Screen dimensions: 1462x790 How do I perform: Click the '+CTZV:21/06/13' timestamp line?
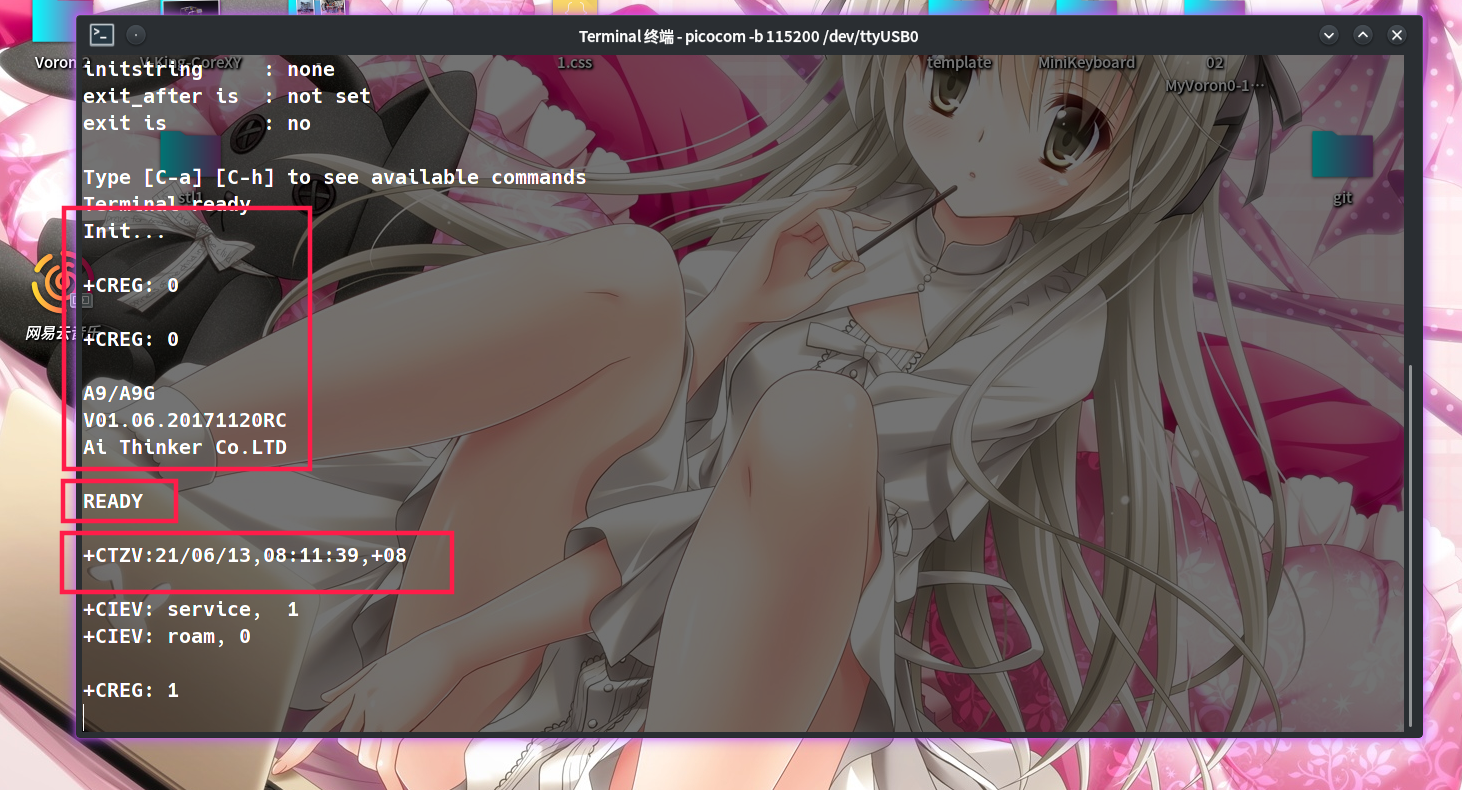[x=245, y=555]
